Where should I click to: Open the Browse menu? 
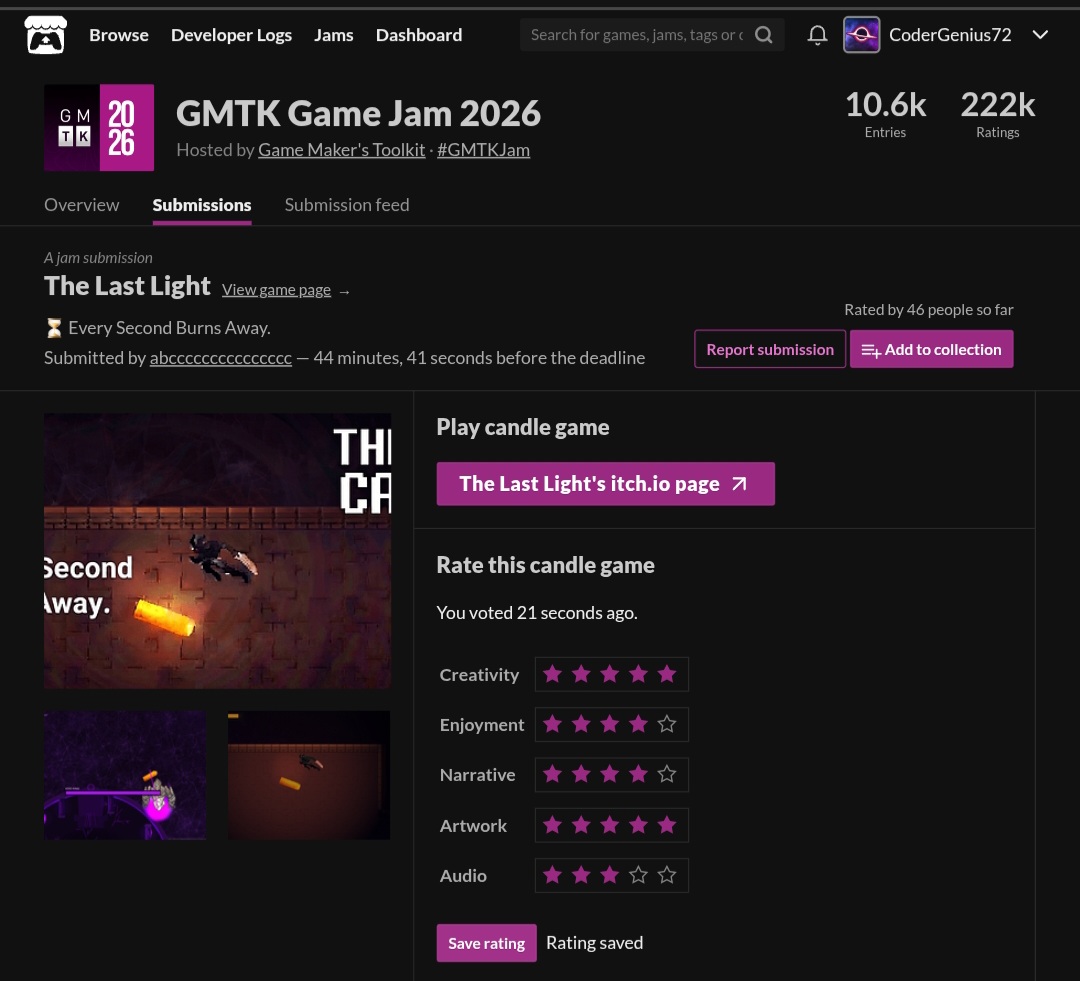pos(118,35)
